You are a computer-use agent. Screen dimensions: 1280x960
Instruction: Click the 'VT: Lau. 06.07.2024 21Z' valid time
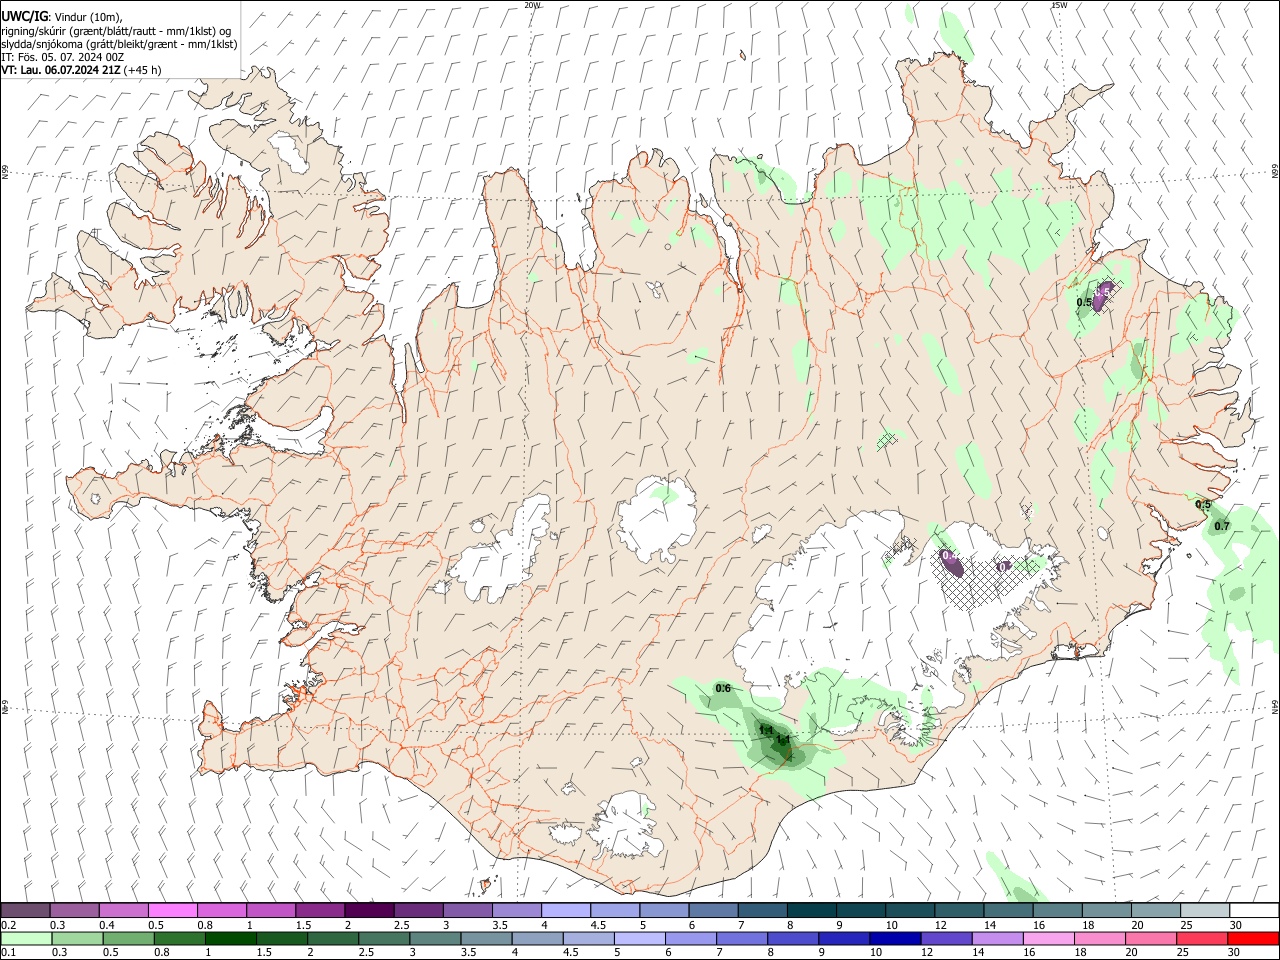coord(61,70)
